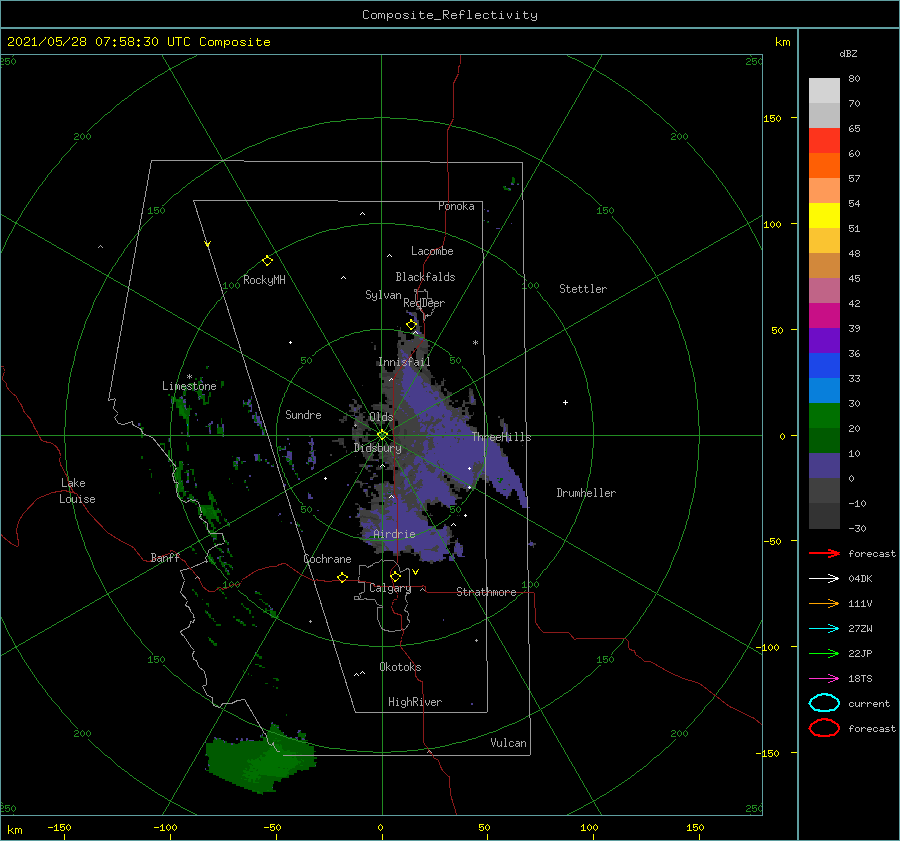Screen dimensions: 900x841
Task: Click the Calgary city label
Action: click(x=390, y=588)
